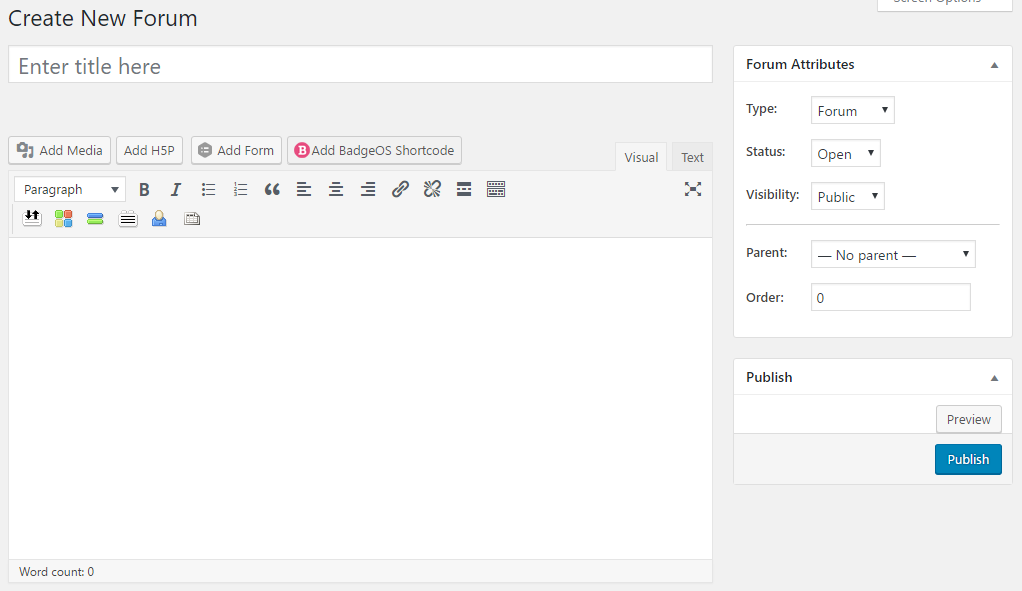The width and height of the screenshot is (1022, 591).
Task: Click the Add Media button
Action: (60, 150)
